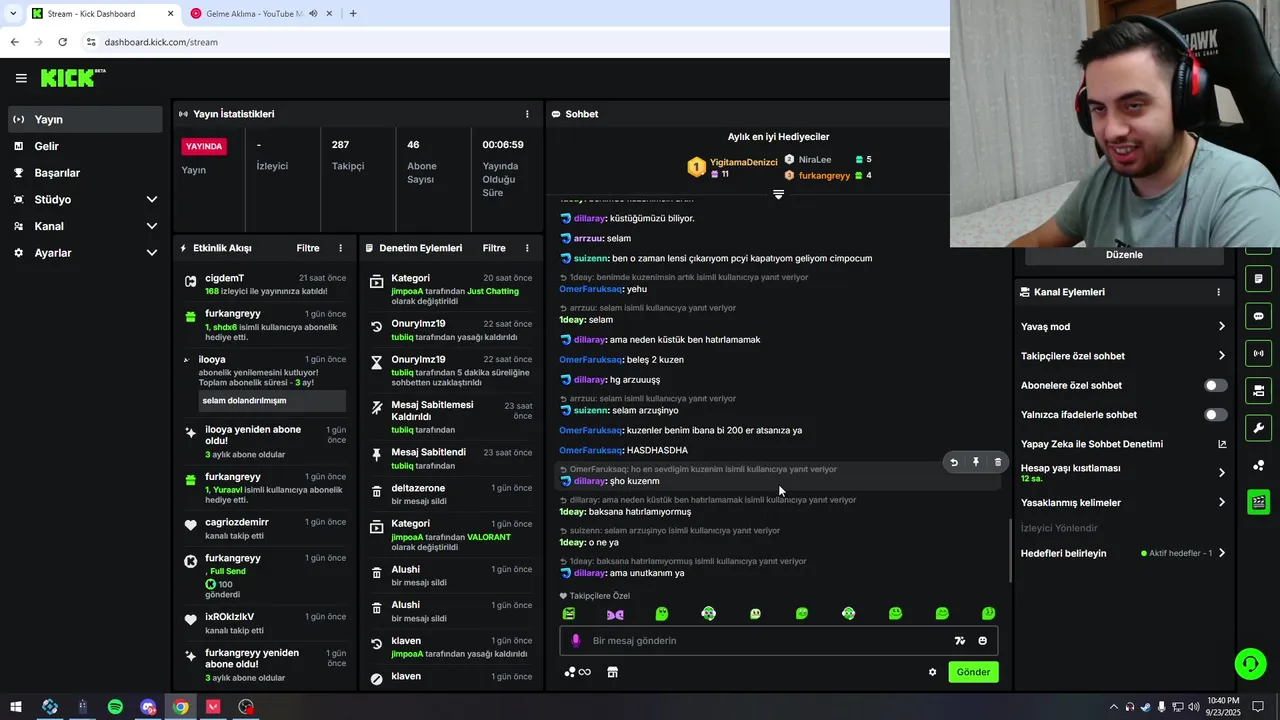
Task: Select Gelir in the left sidebar
Action: click(86, 146)
